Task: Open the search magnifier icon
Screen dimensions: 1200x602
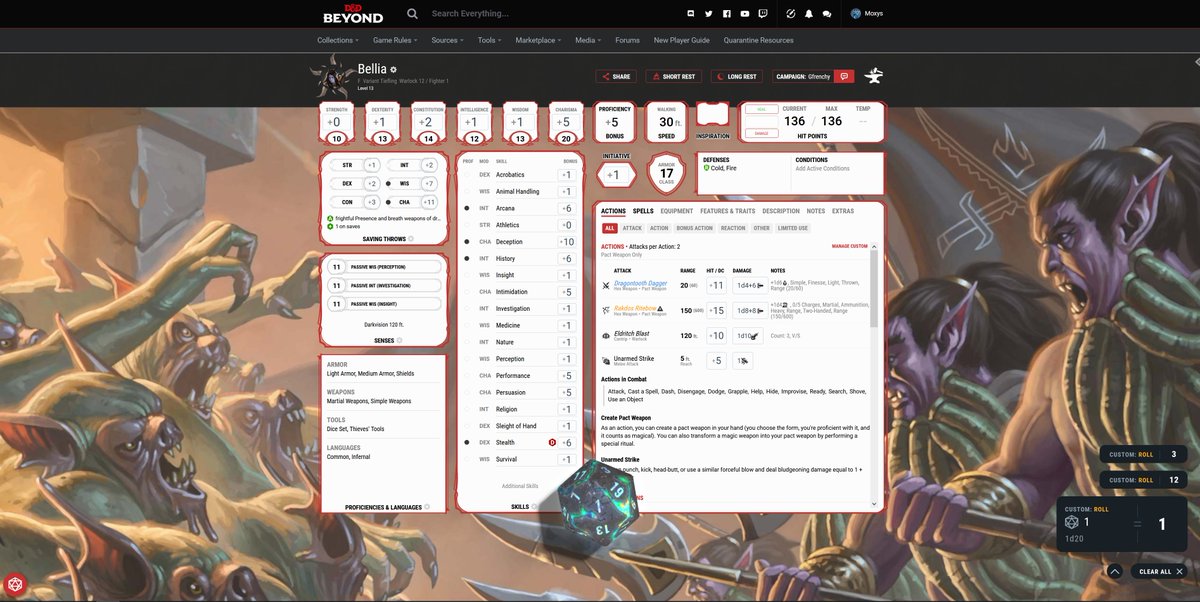Action: [x=412, y=14]
